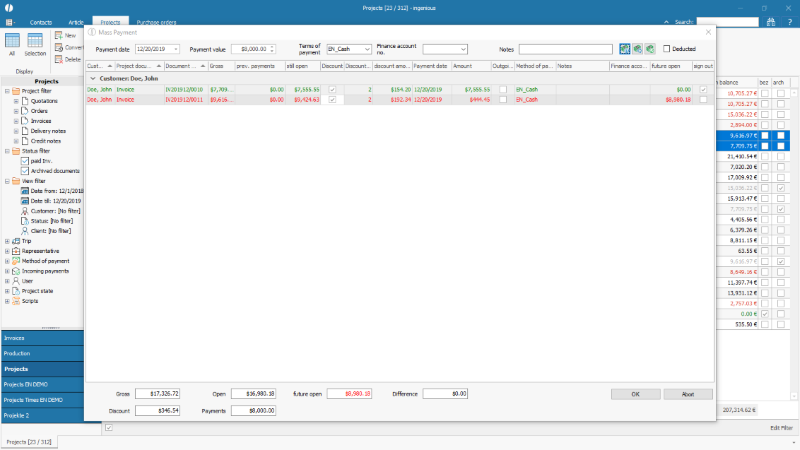The height and width of the screenshot is (450, 800).
Task: Click the Delete icon in ribbon
Action: pos(59,59)
